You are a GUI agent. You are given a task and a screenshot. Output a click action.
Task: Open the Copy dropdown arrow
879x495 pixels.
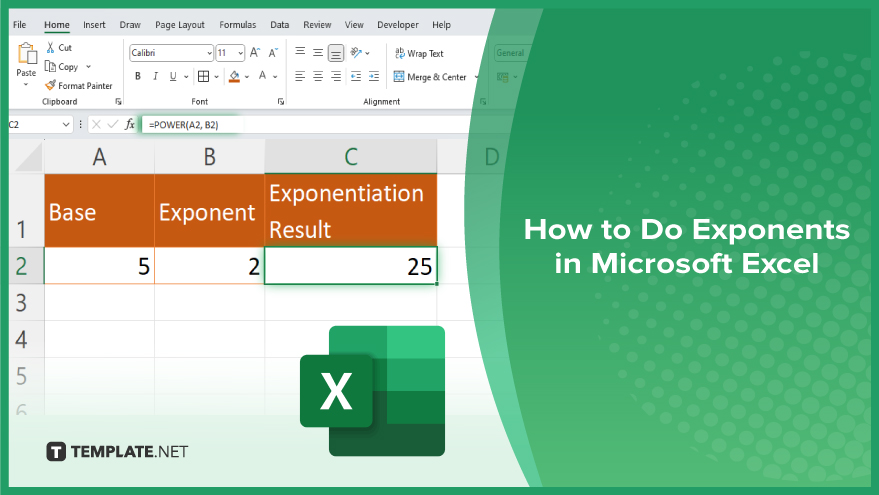[x=89, y=67]
